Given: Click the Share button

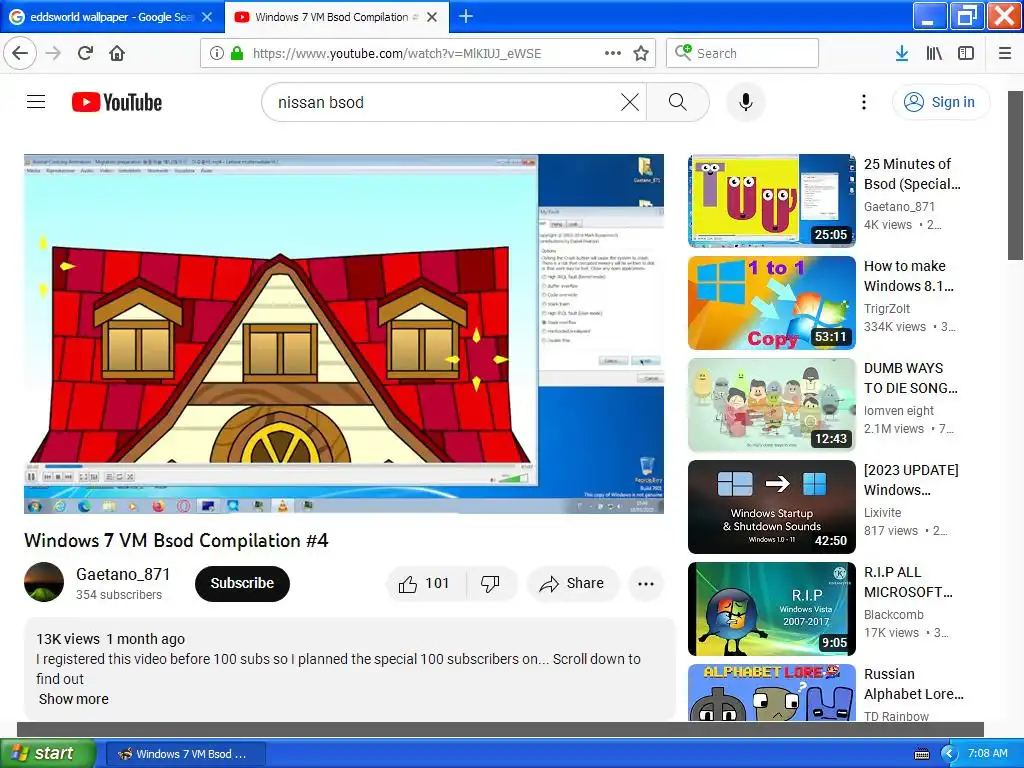Looking at the screenshot, I should [x=572, y=583].
